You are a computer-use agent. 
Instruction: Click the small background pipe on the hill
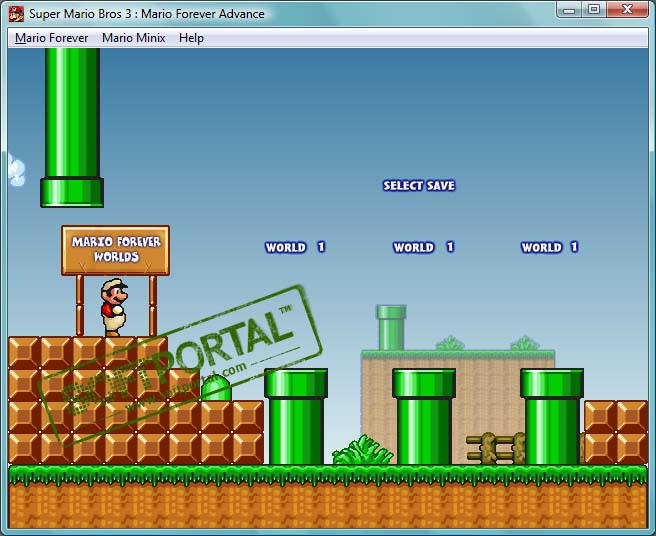click(391, 328)
